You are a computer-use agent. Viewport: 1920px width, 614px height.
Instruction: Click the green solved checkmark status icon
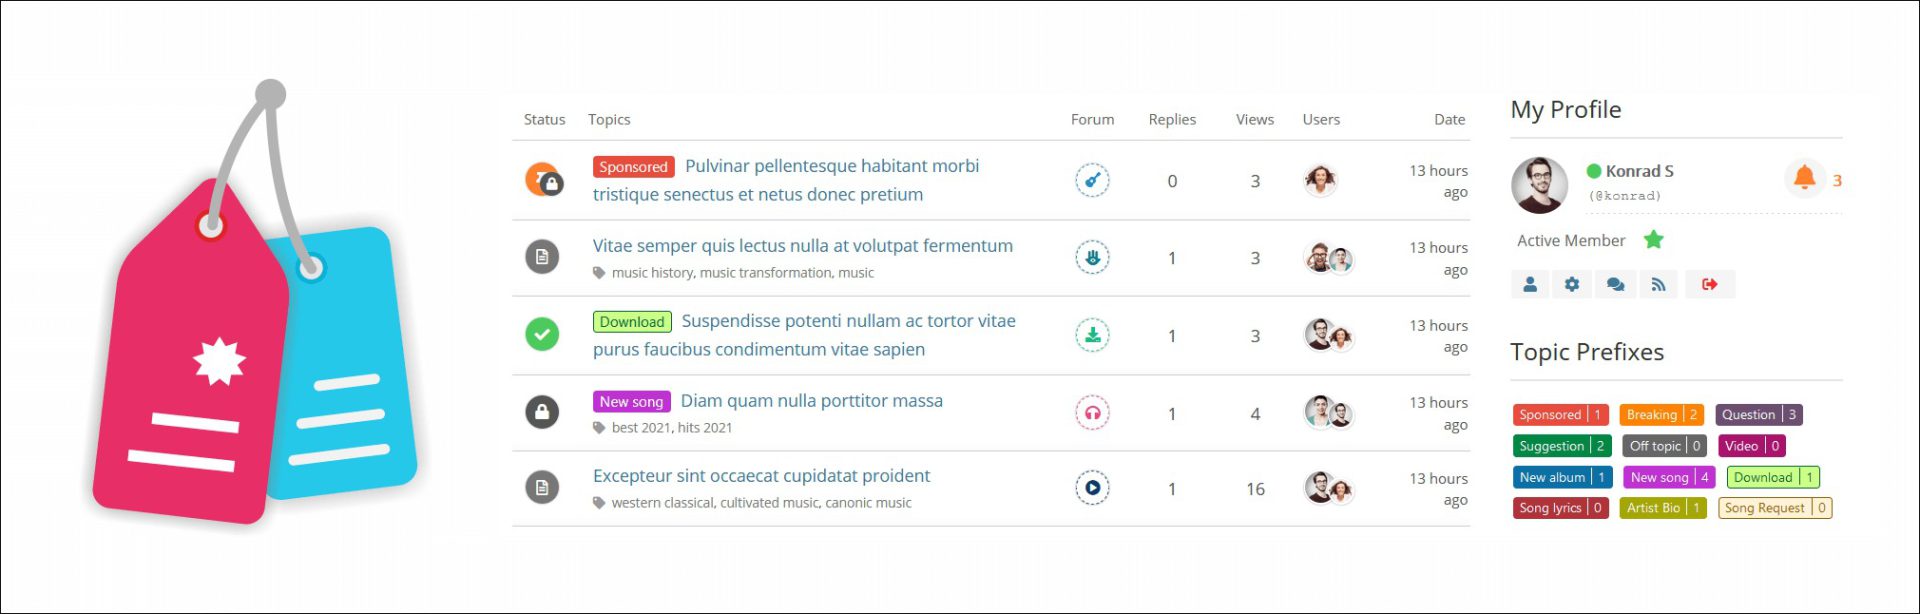coord(542,334)
